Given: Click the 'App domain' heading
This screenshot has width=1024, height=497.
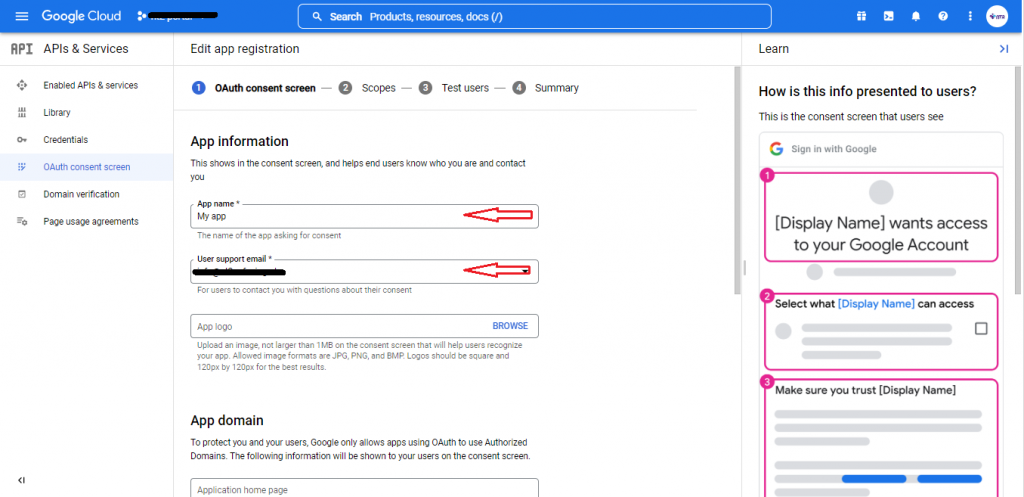Looking at the screenshot, I should (x=227, y=420).
